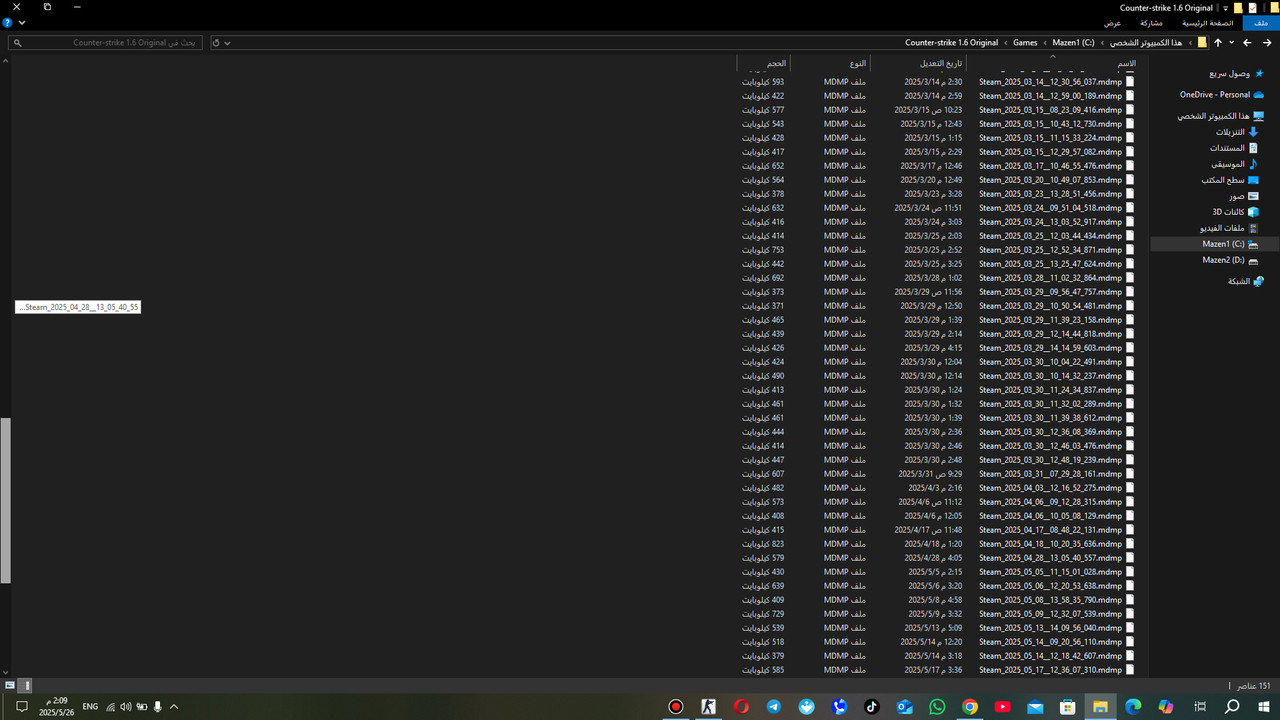Open TikTok from the taskbar

872,706
